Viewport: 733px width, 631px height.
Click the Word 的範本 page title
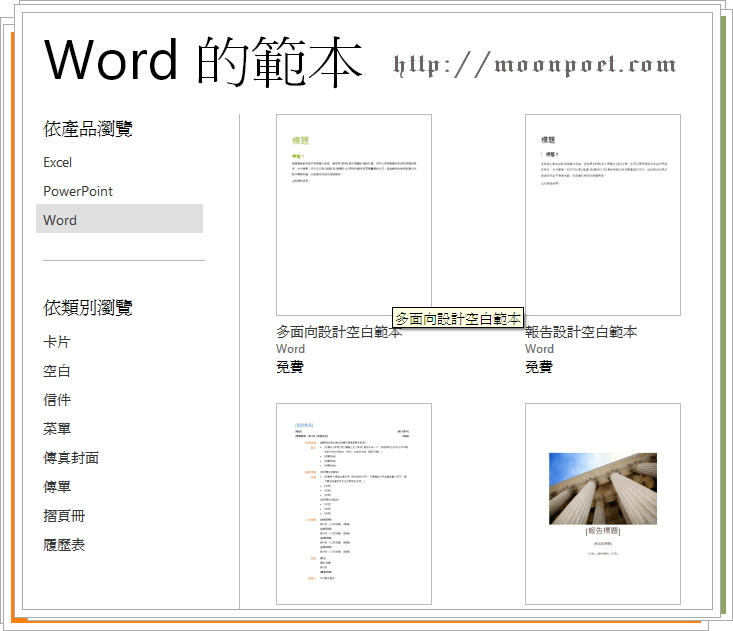pyautogui.click(x=203, y=61)
